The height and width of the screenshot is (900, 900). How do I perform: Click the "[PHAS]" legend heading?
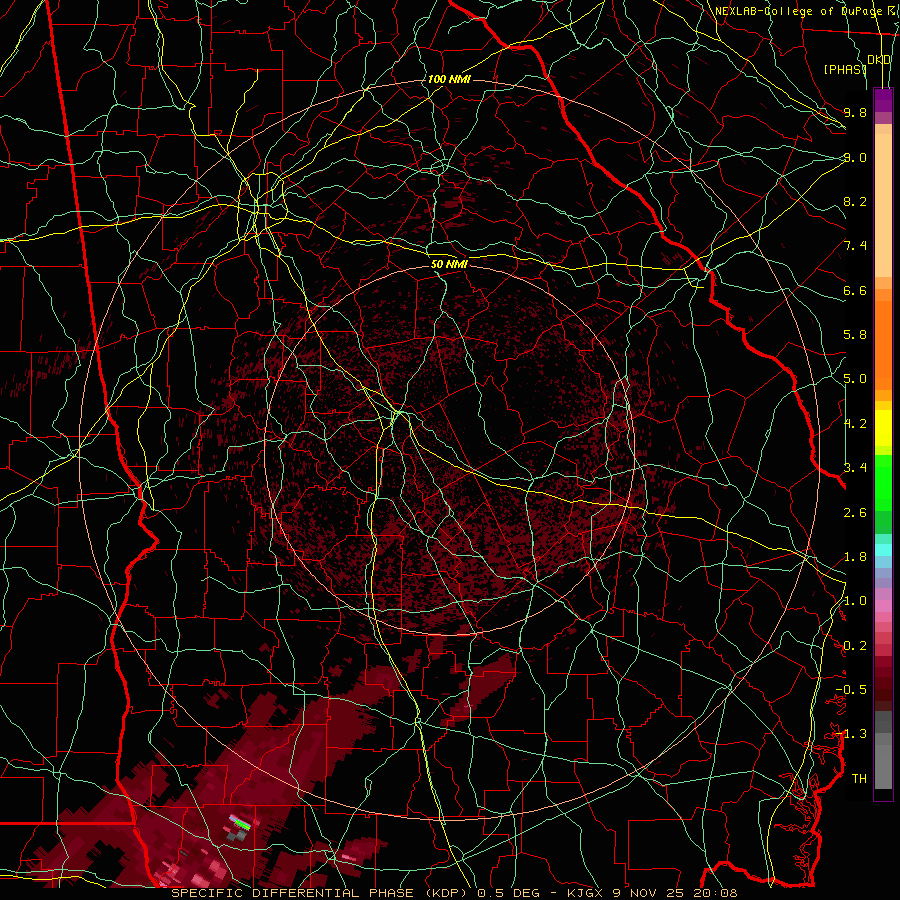click(x=845, y=69)
